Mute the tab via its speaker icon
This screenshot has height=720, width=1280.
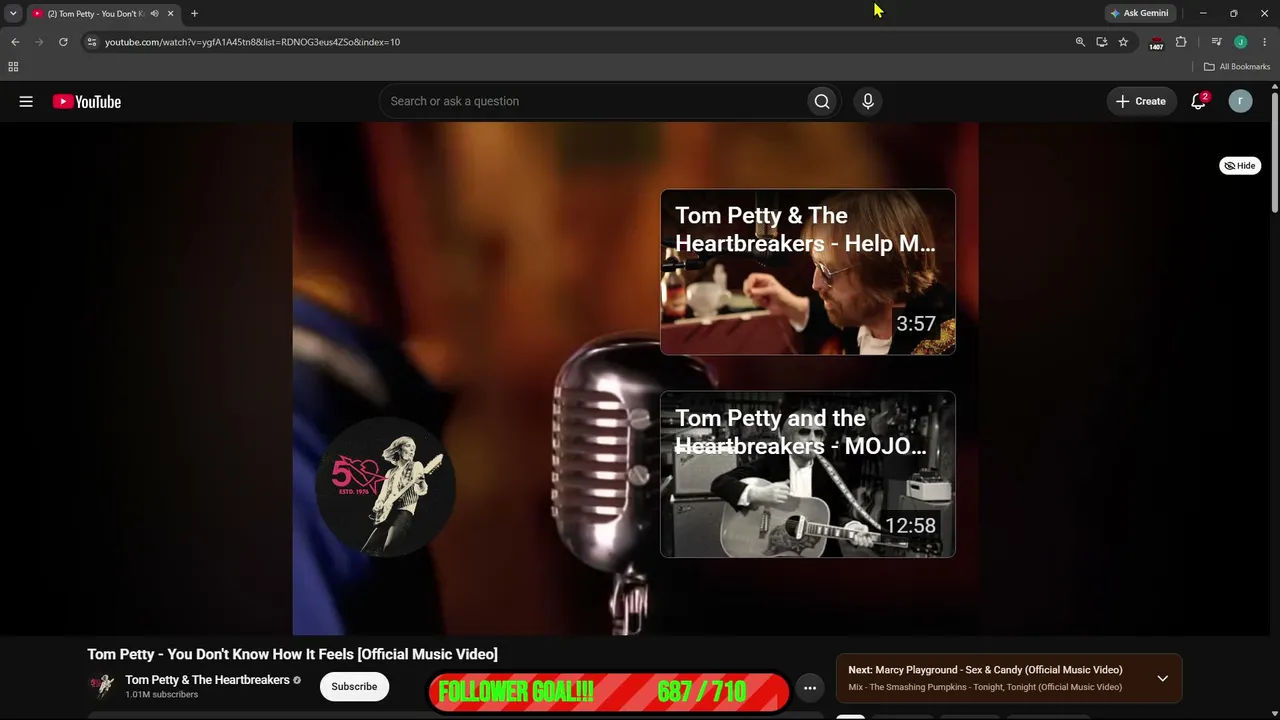pyautogui.click(x=154, y=14)
